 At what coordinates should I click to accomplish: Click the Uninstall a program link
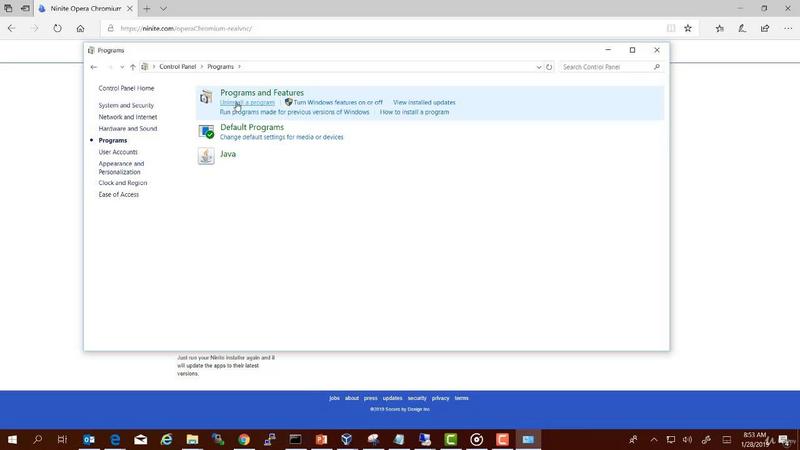(247, 103)
